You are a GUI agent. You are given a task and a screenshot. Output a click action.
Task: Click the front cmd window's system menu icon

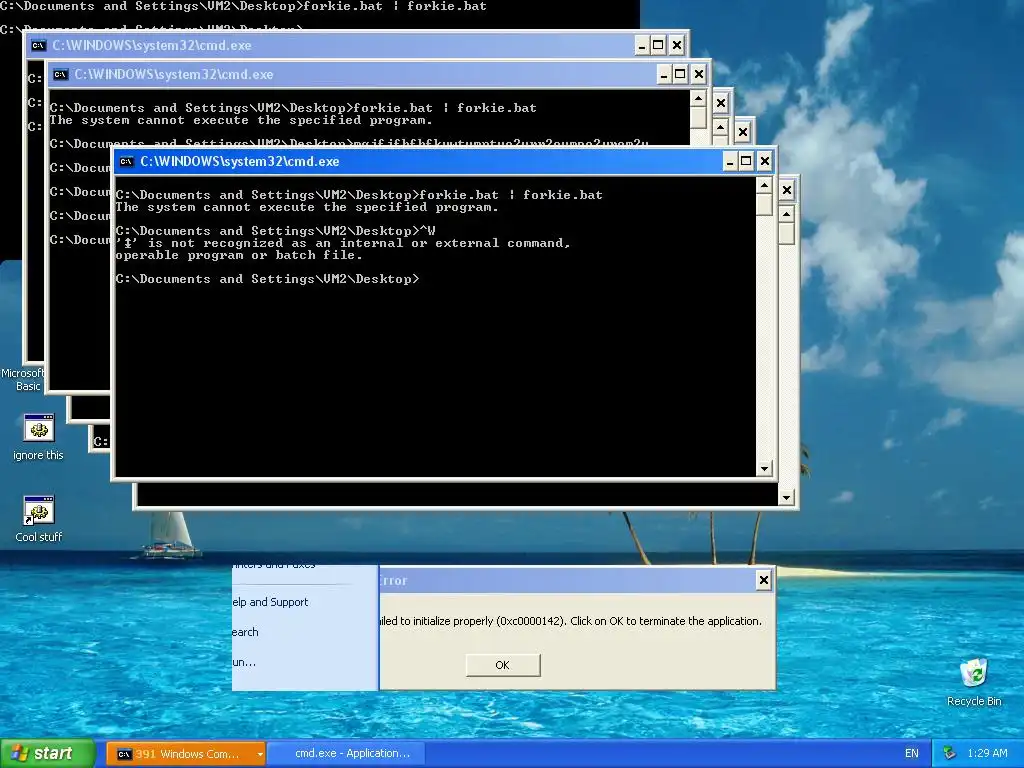[127, 161]
